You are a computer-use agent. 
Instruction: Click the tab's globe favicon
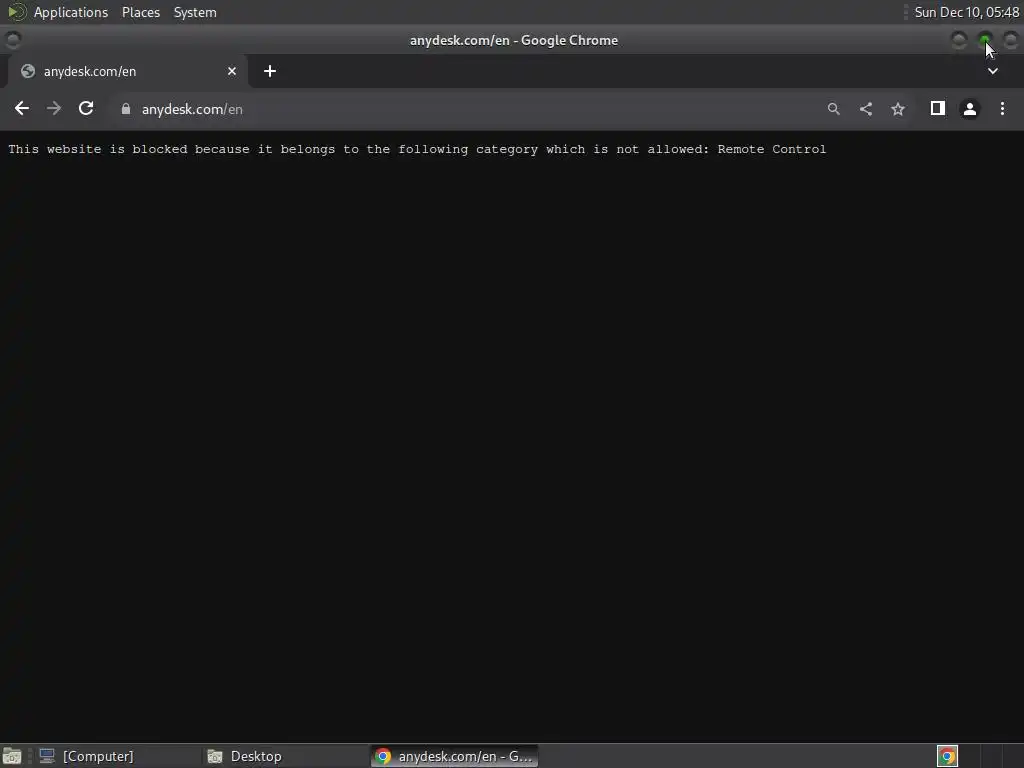[28, 71]
